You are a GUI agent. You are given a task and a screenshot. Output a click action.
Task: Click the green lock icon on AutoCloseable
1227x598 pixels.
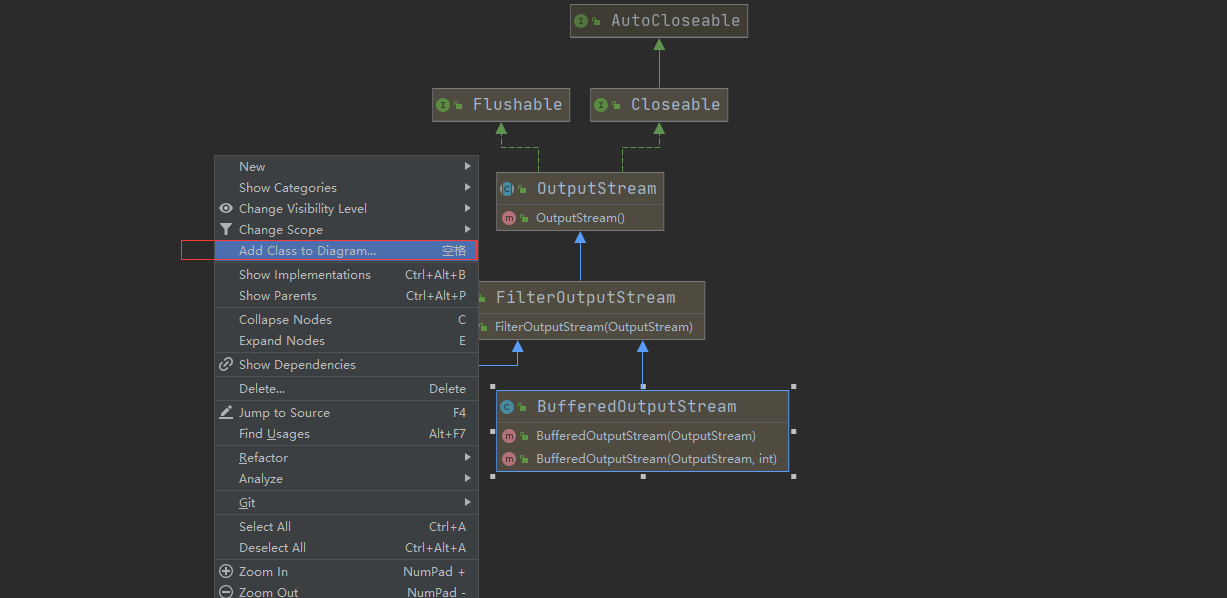[x=596, y=21]
